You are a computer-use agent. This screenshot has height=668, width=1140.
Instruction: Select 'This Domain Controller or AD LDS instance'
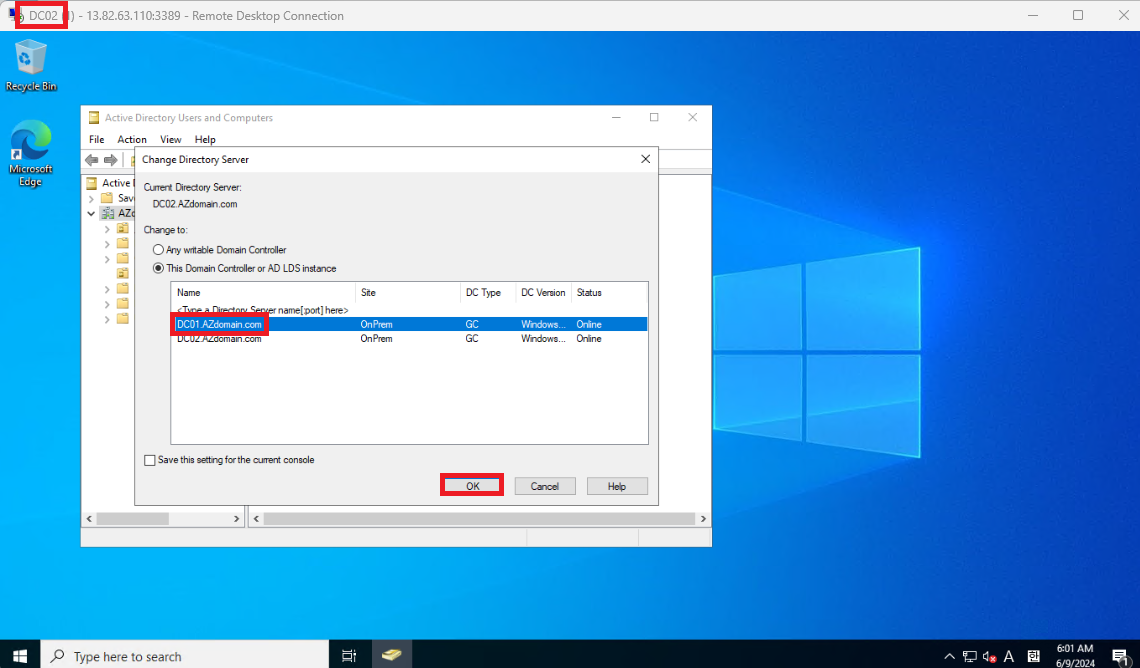pos(158,268)
